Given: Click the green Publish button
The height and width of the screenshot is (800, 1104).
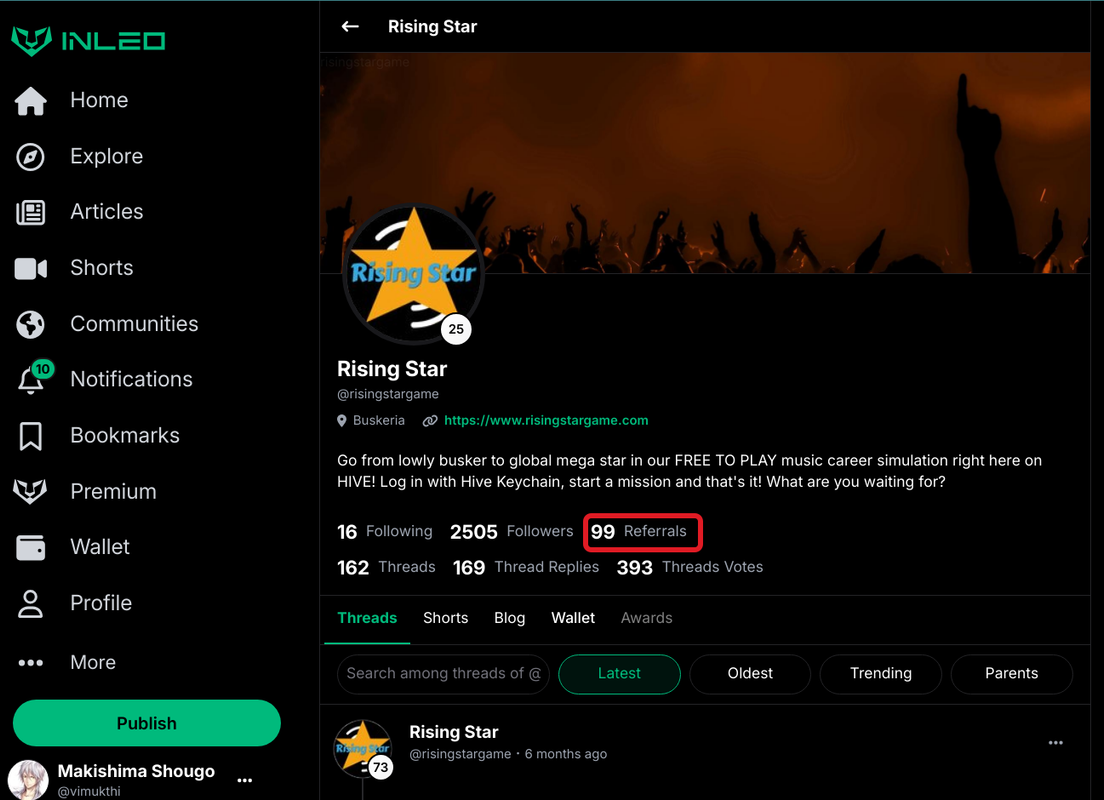Looking at the screenshot, I should coord(146,723).
